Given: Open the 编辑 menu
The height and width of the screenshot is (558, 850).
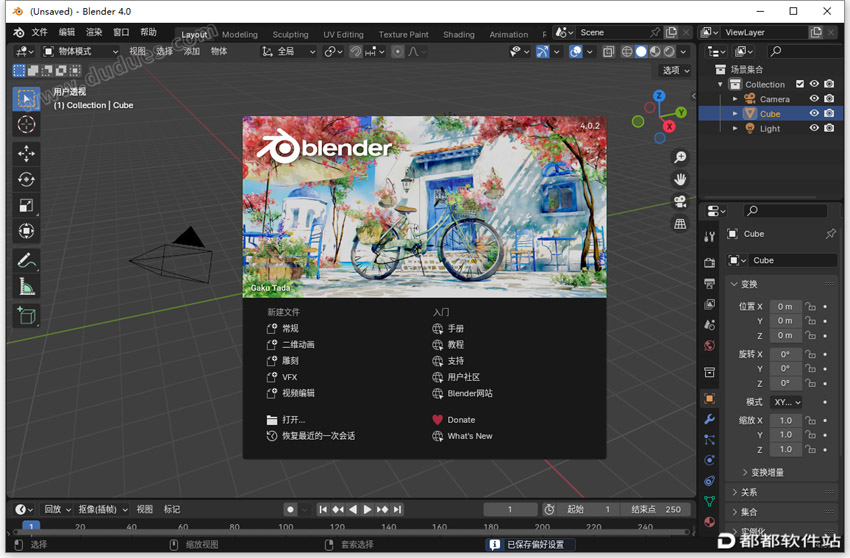Looking at the screenshot, I should coord(67,33).
